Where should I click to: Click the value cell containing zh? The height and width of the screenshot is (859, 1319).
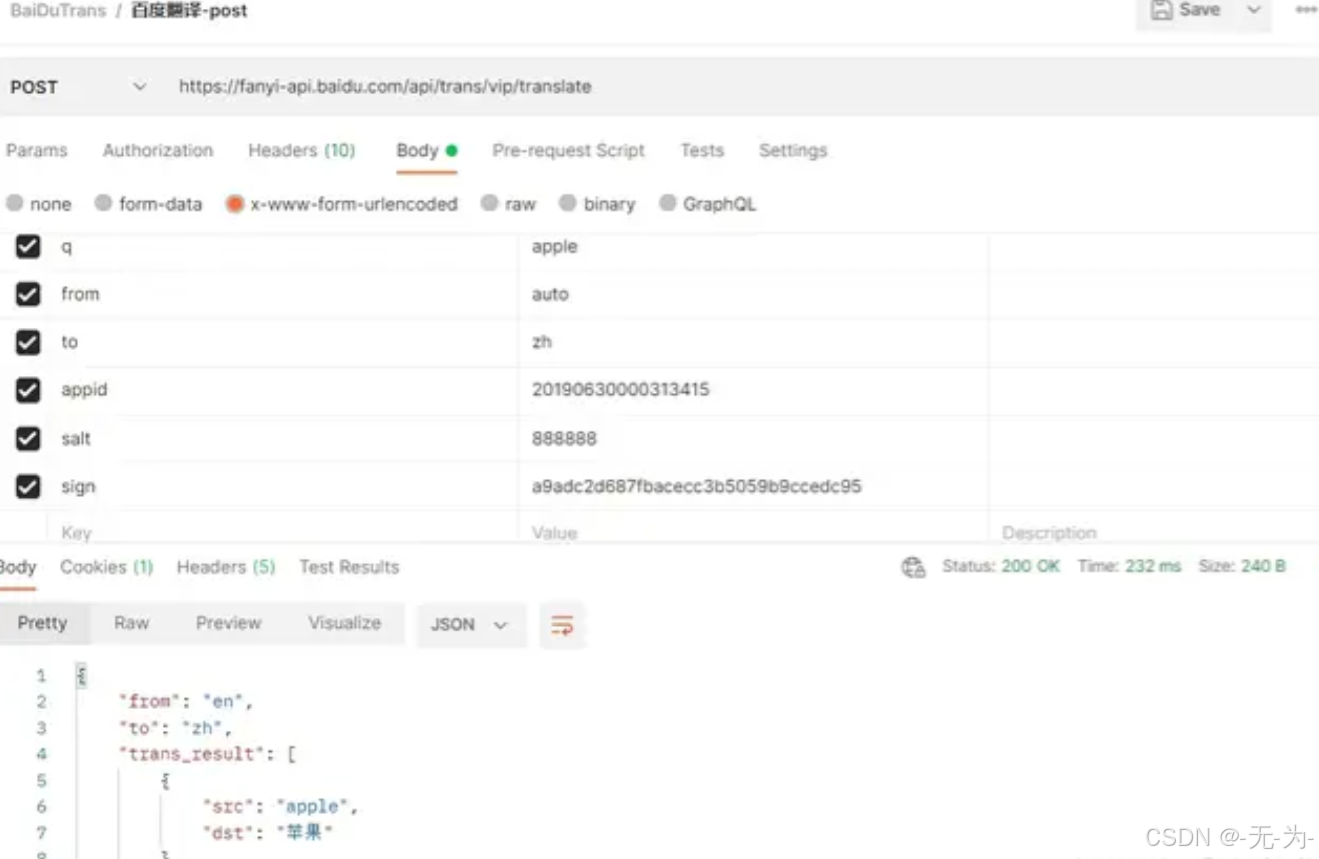[x=753, y=342]
